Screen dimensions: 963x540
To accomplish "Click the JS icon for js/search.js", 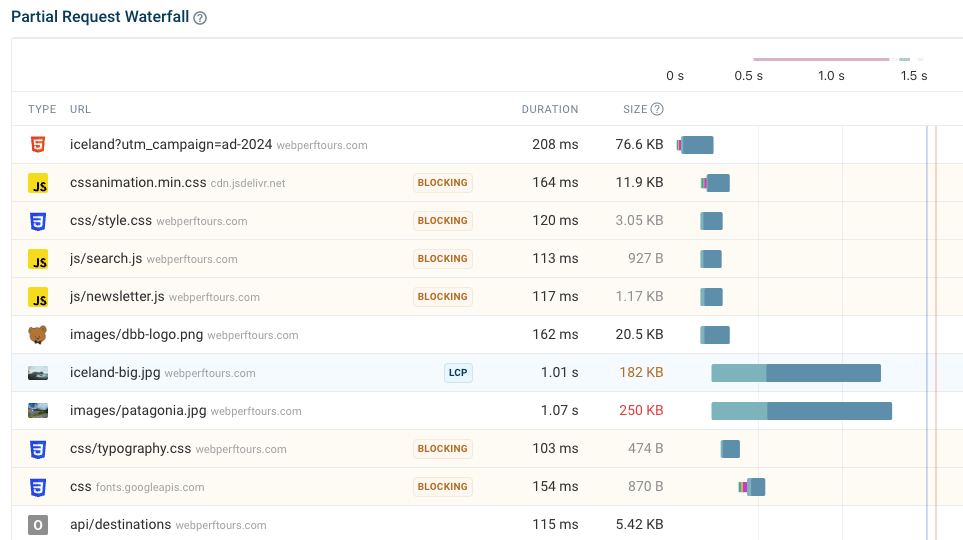I will pos(38,259).
